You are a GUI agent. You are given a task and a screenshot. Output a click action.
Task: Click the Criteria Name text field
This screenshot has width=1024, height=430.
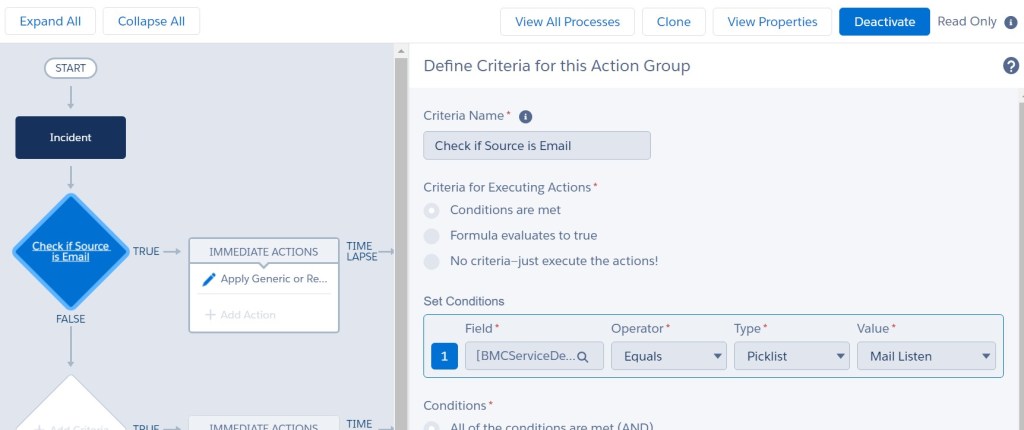pos(537,146)
